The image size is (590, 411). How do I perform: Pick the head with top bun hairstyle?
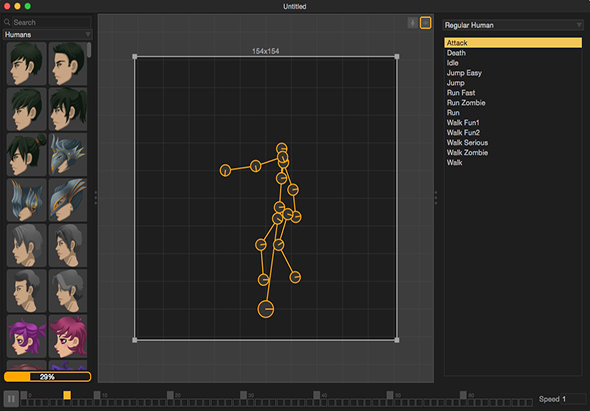click(x=27, y=154)
